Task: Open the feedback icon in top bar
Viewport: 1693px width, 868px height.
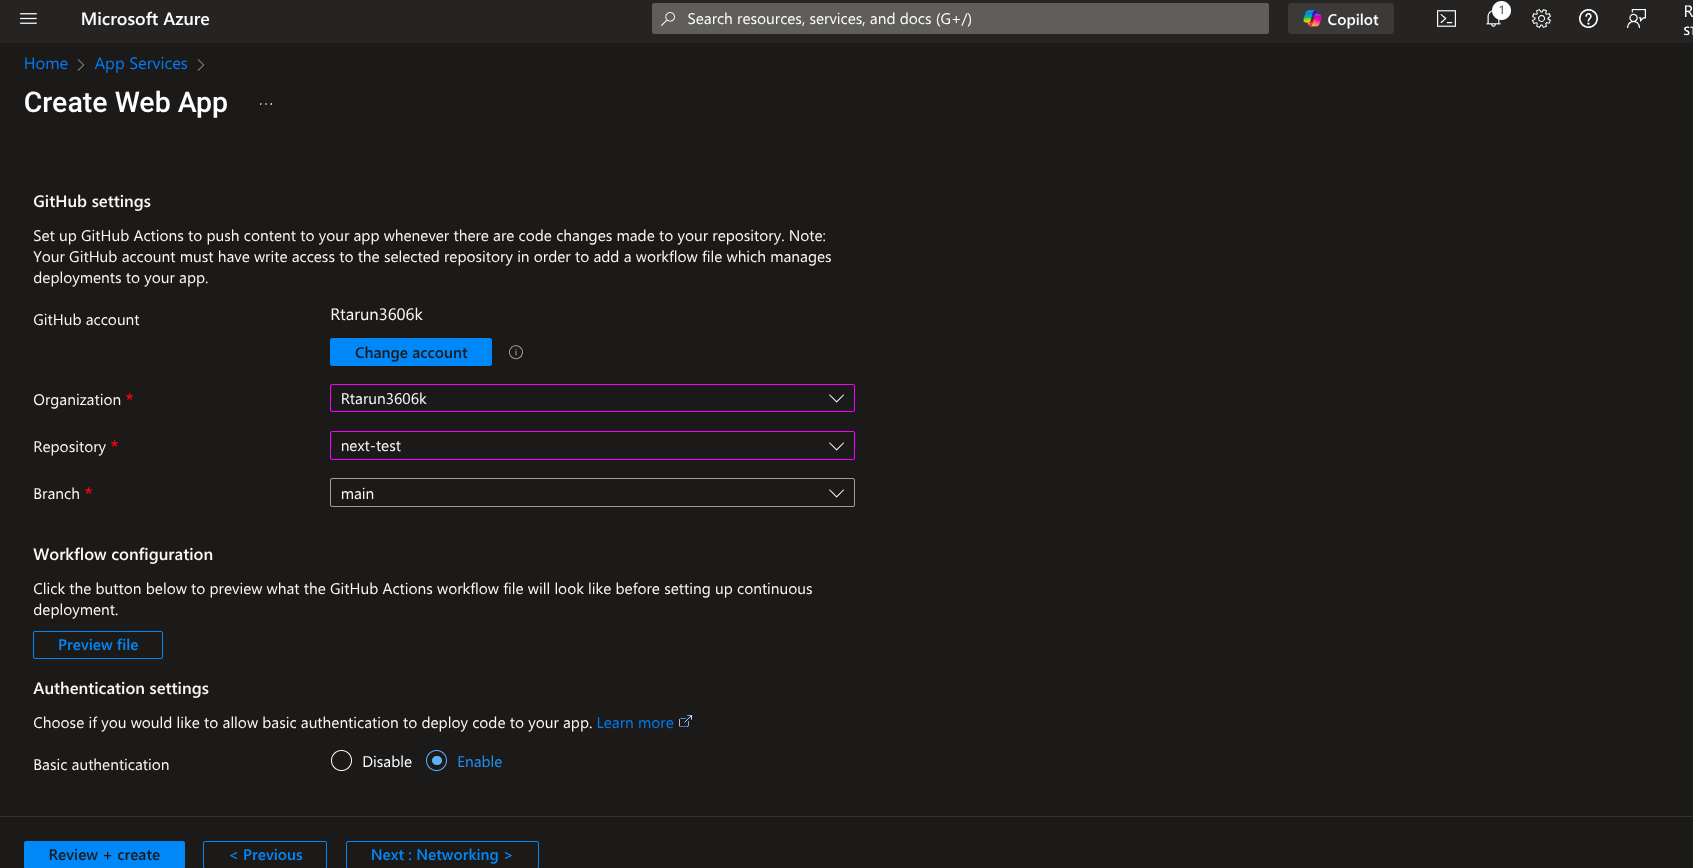Action: (x=1636, y=19)
